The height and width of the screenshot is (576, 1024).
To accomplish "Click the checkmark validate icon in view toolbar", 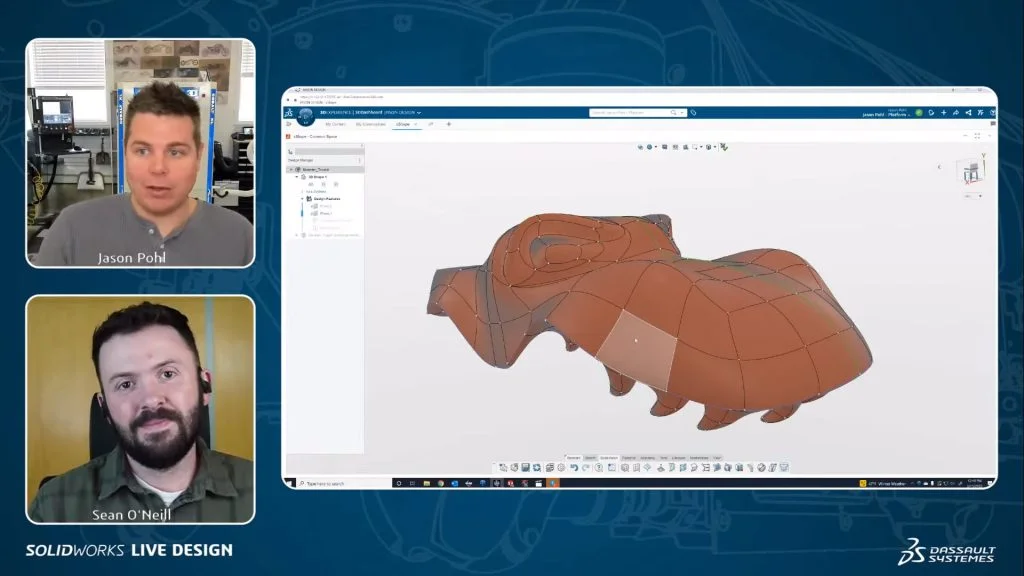I will pos(724,147).
